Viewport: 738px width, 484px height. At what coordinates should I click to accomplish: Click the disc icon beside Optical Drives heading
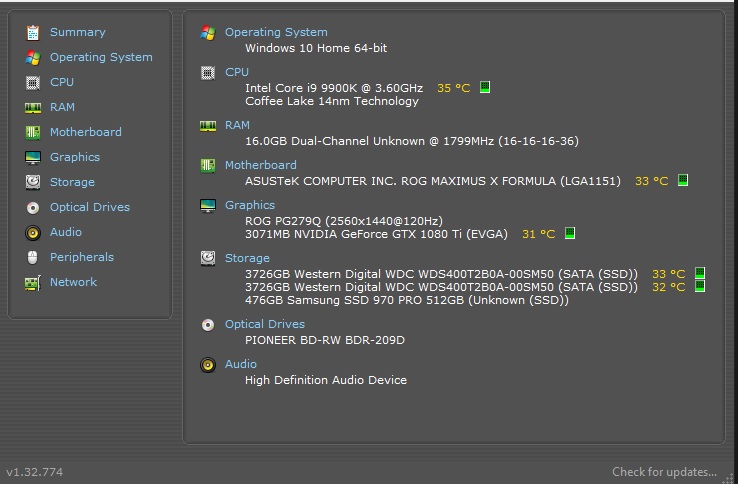pos(208,325)
